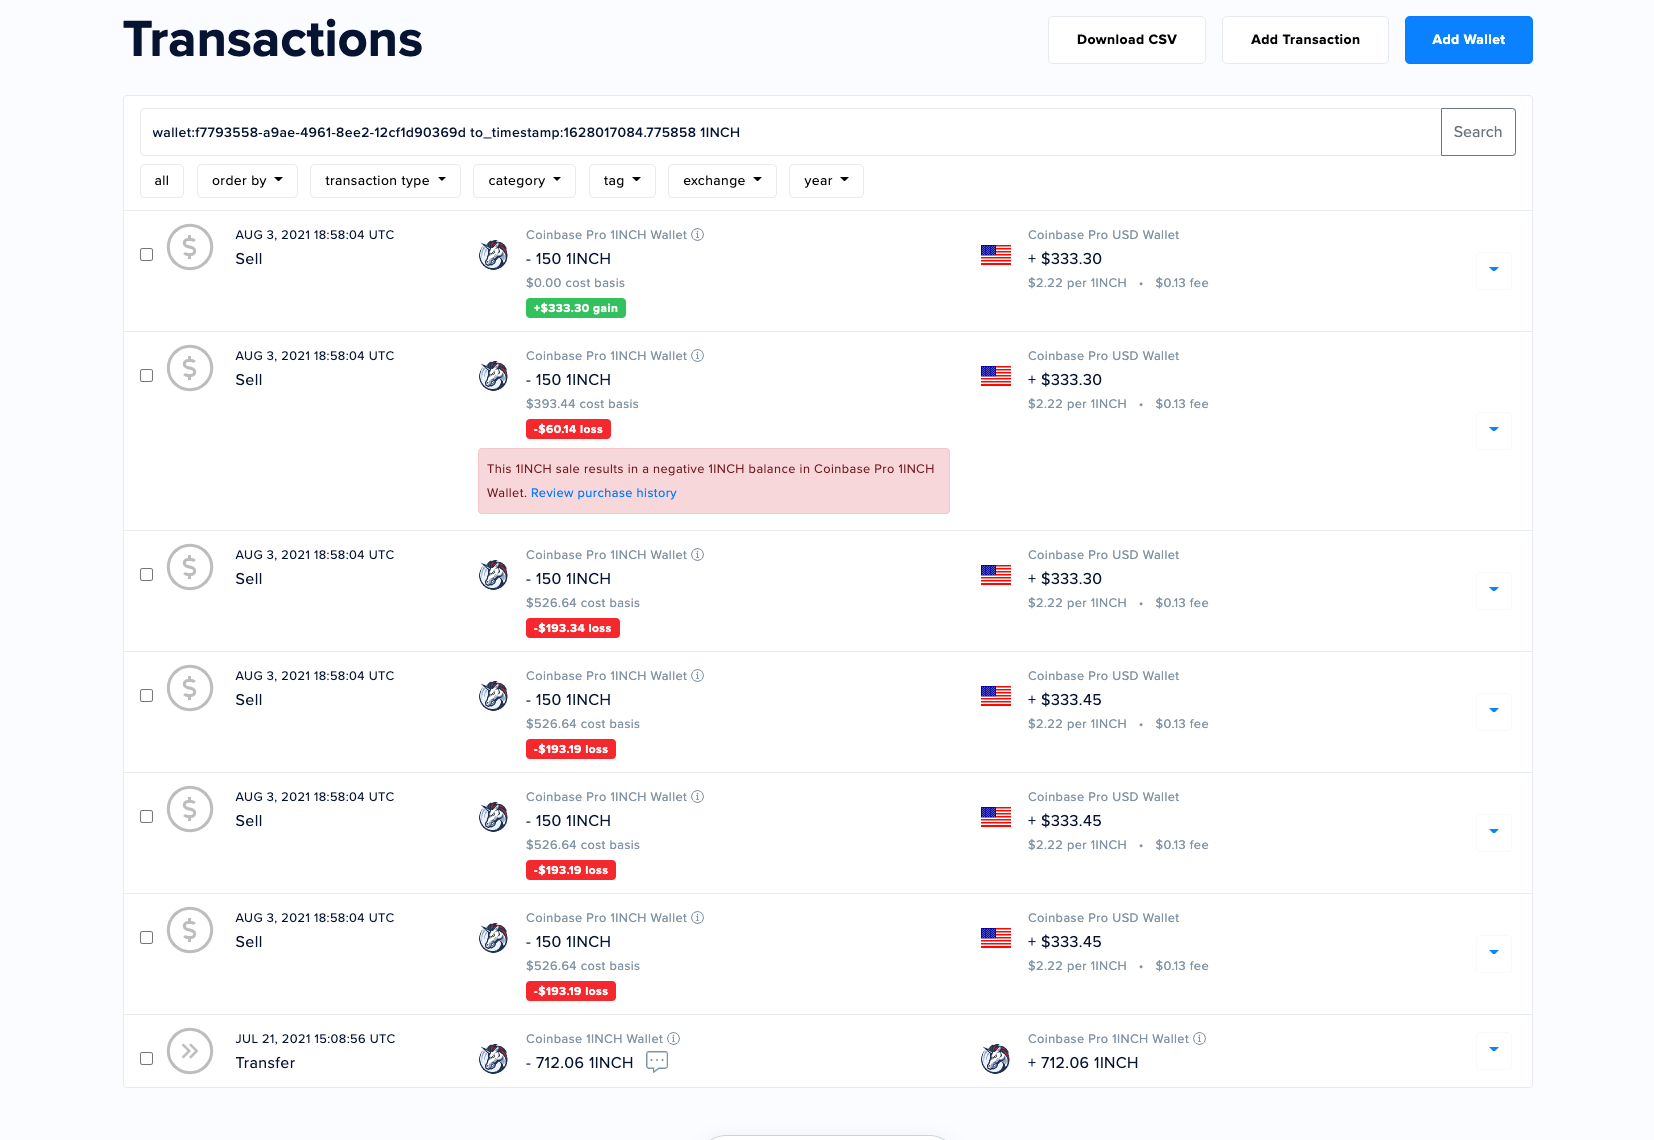The image size is (1654, 1140).
Task: Click the dollar icon in the $0.00 cost basis row
Action: [x=190, y=247]
